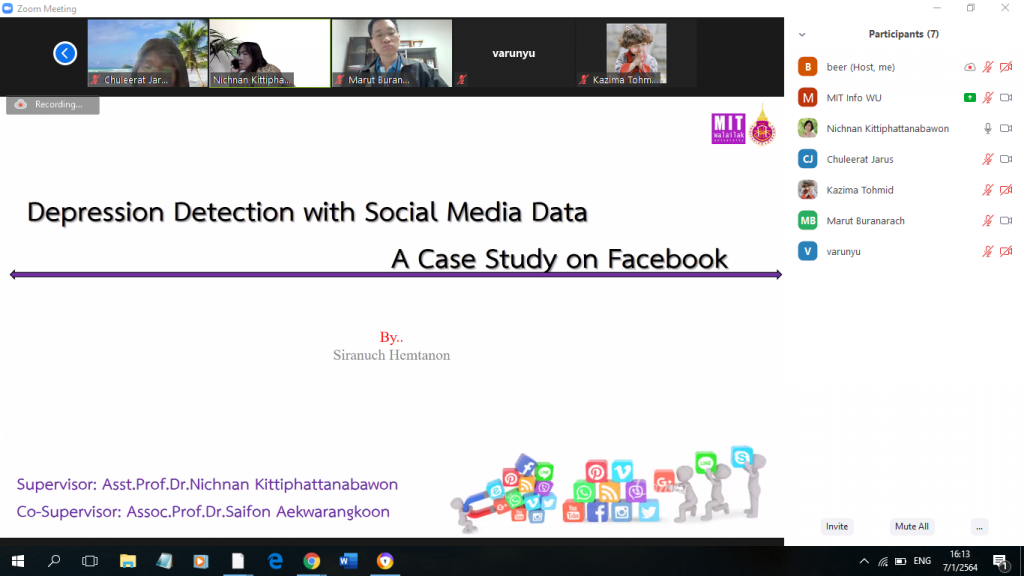
Task: Show hidden system tray icons
Action: pyautogui.click(x=862, y=561)
